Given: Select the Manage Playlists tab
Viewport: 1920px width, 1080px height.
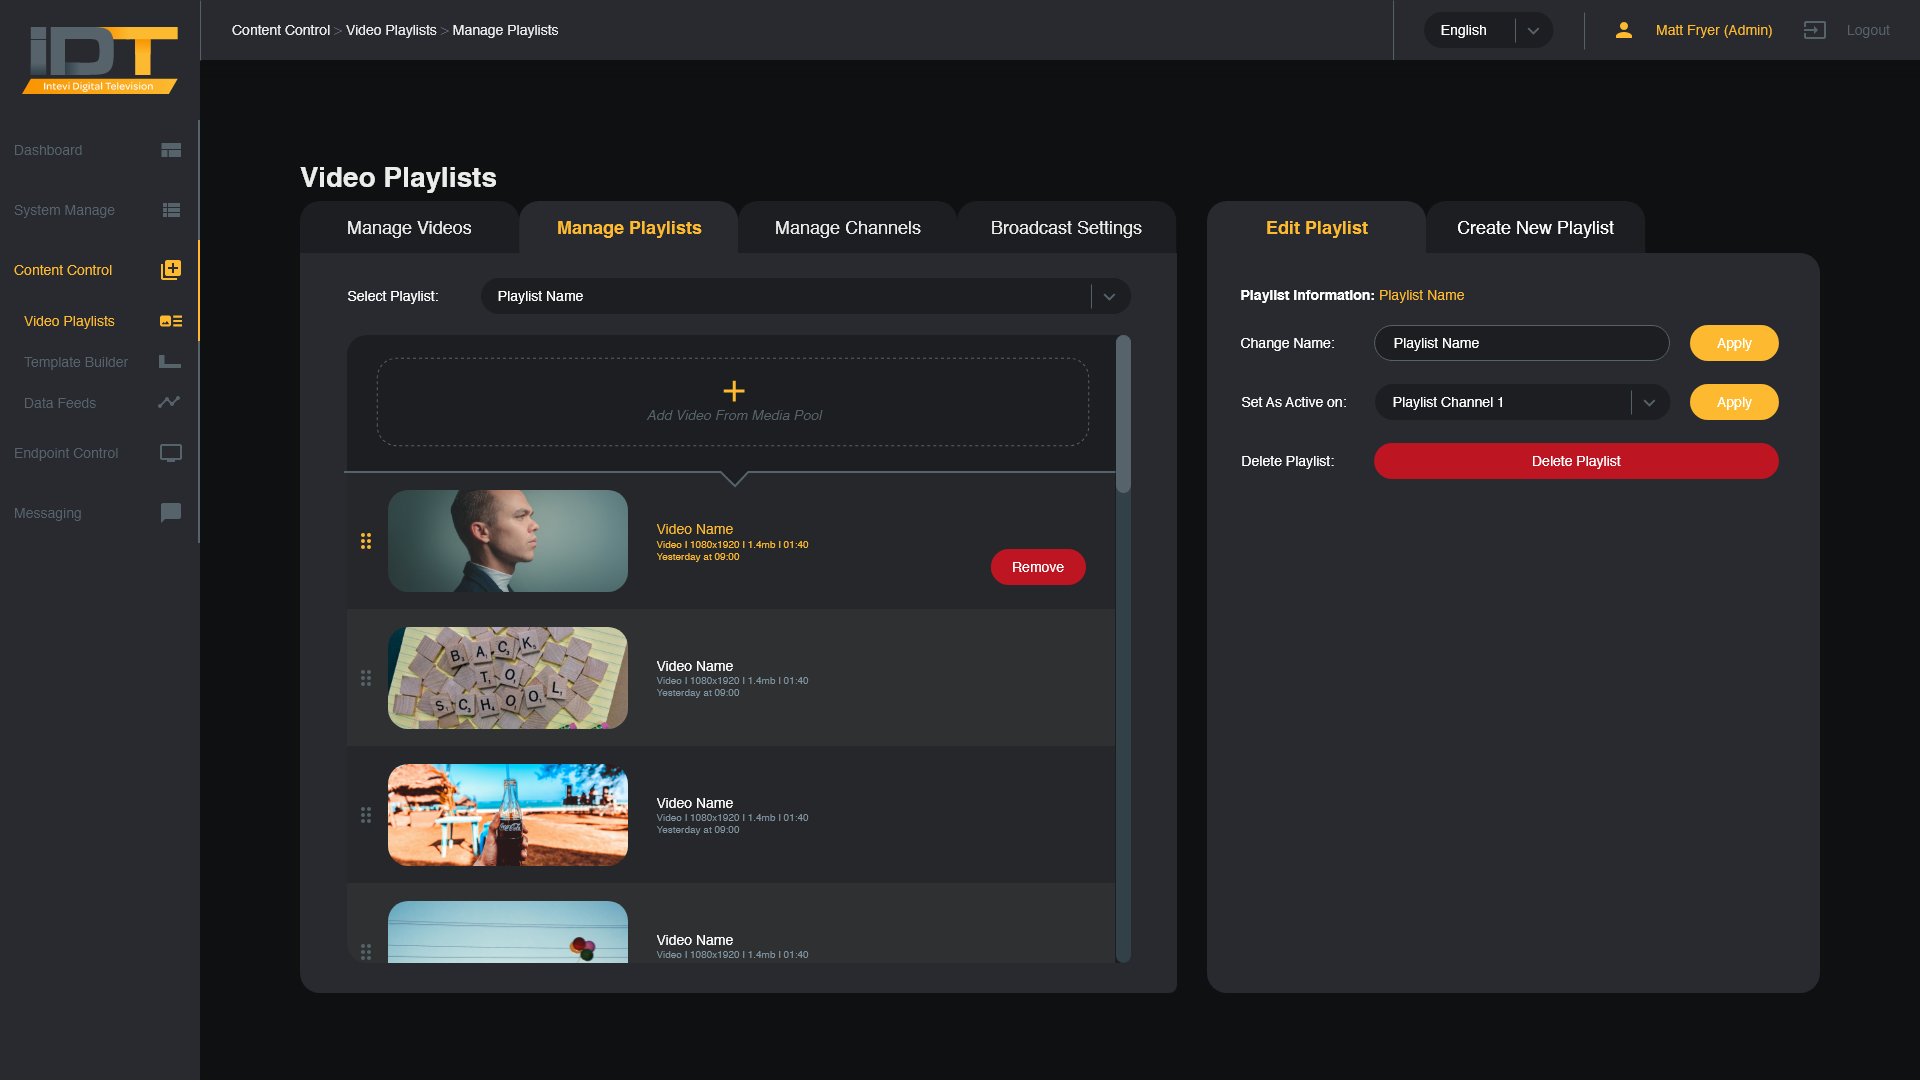Looking at the screenshot, I should [x=629, y=228].
